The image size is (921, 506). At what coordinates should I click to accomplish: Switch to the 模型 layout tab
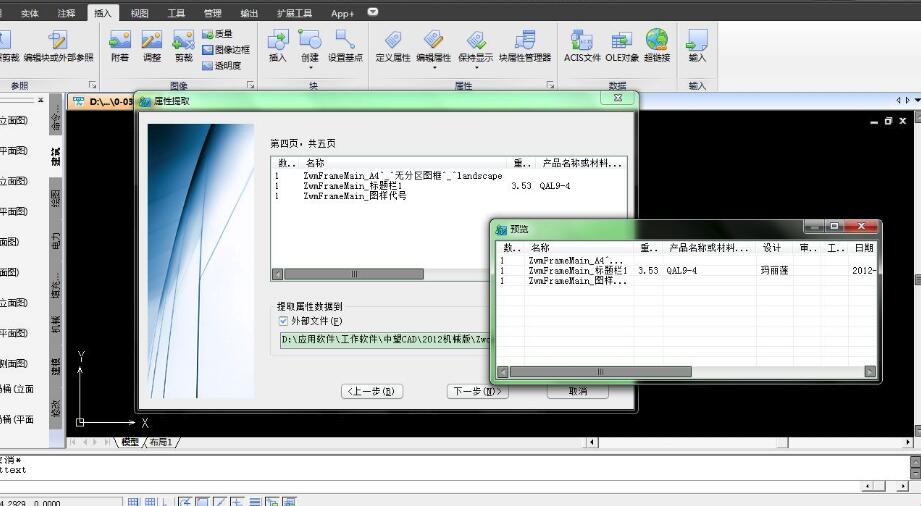130,442
